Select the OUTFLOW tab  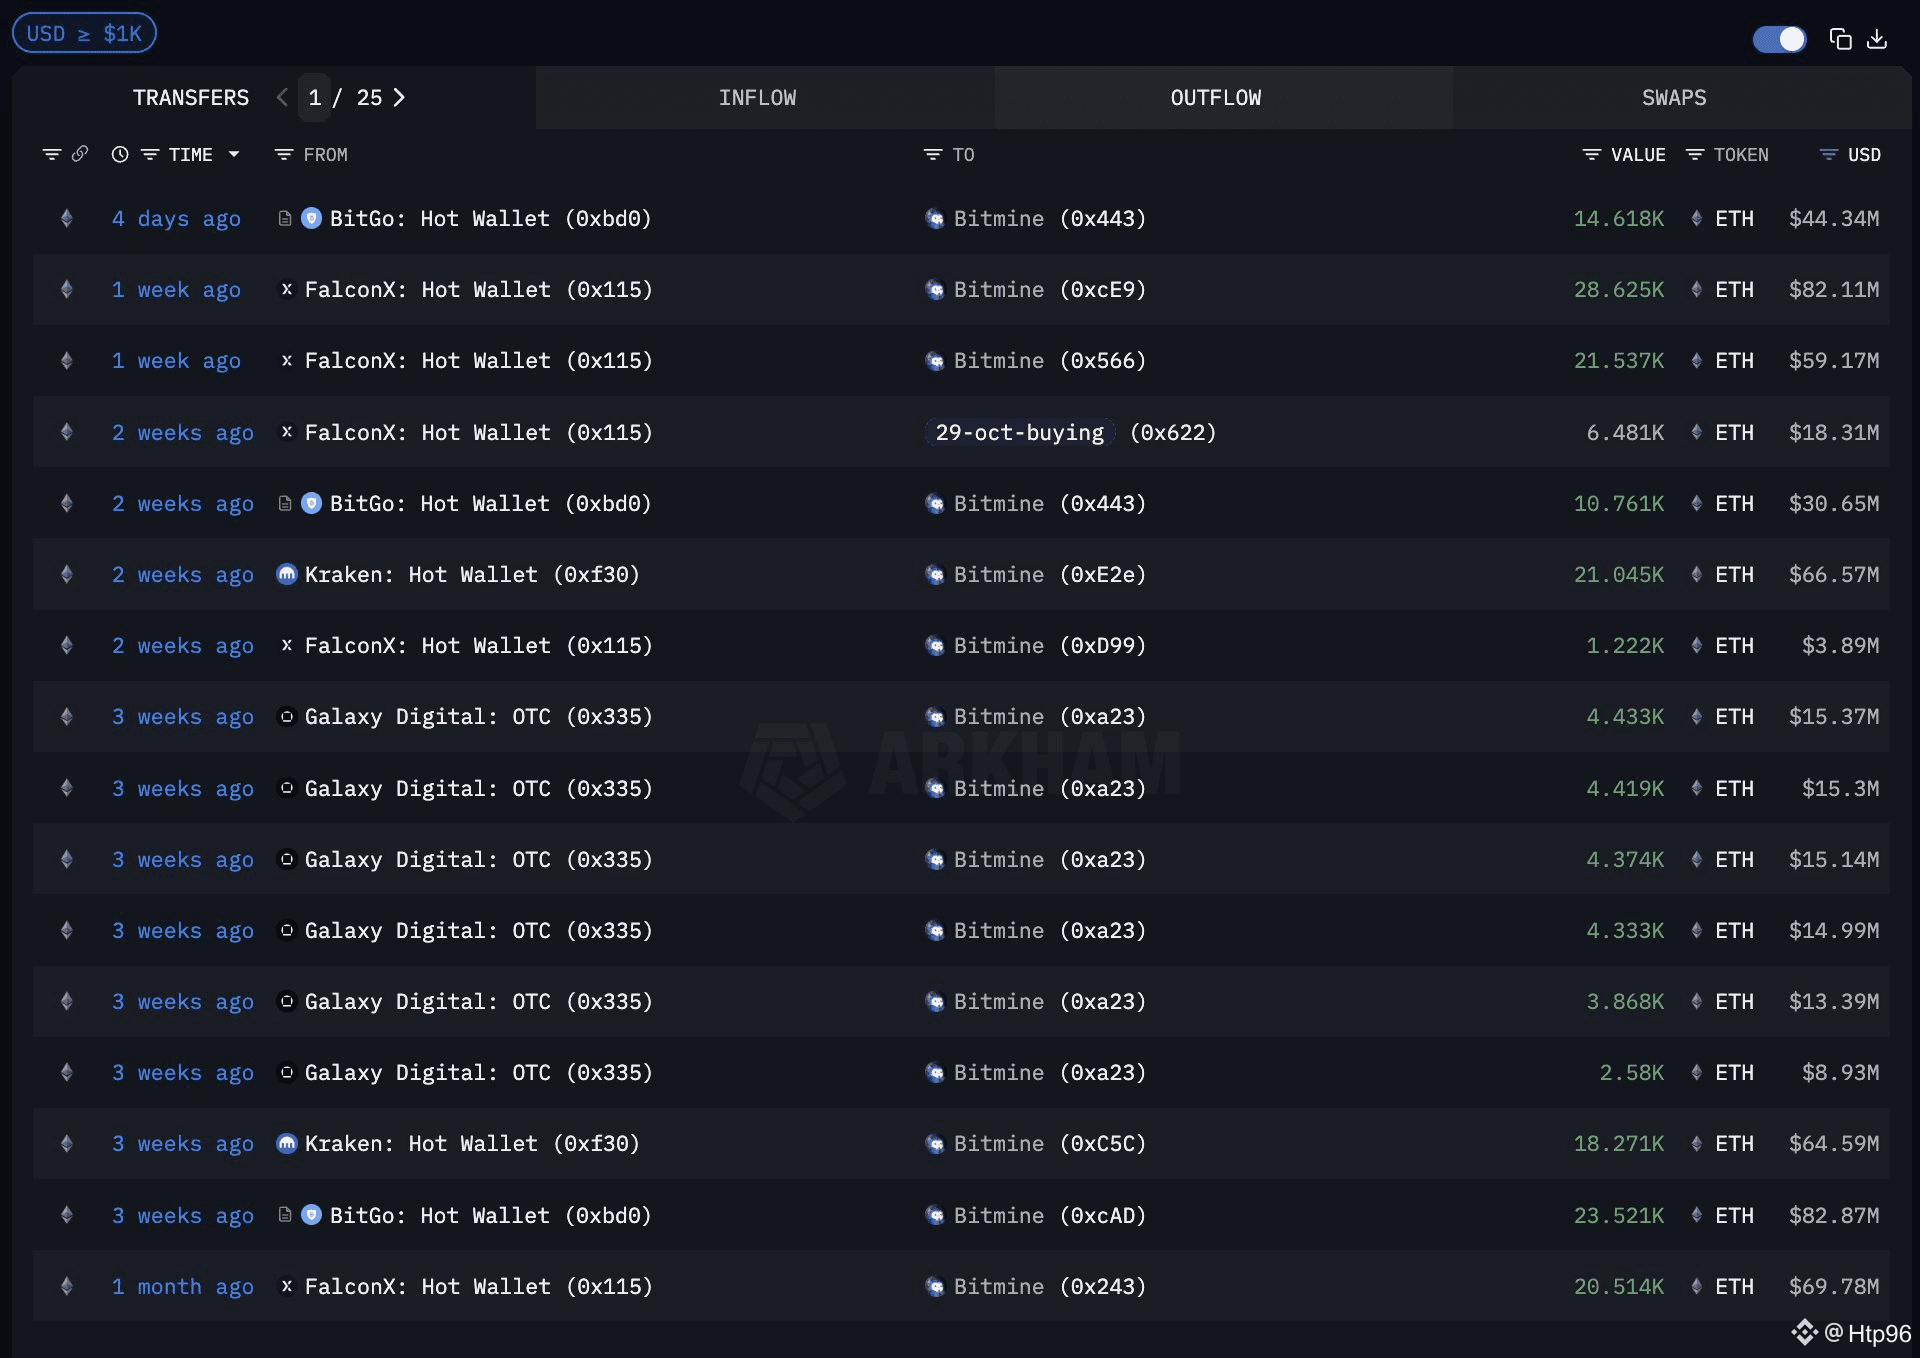[1215, 98]
